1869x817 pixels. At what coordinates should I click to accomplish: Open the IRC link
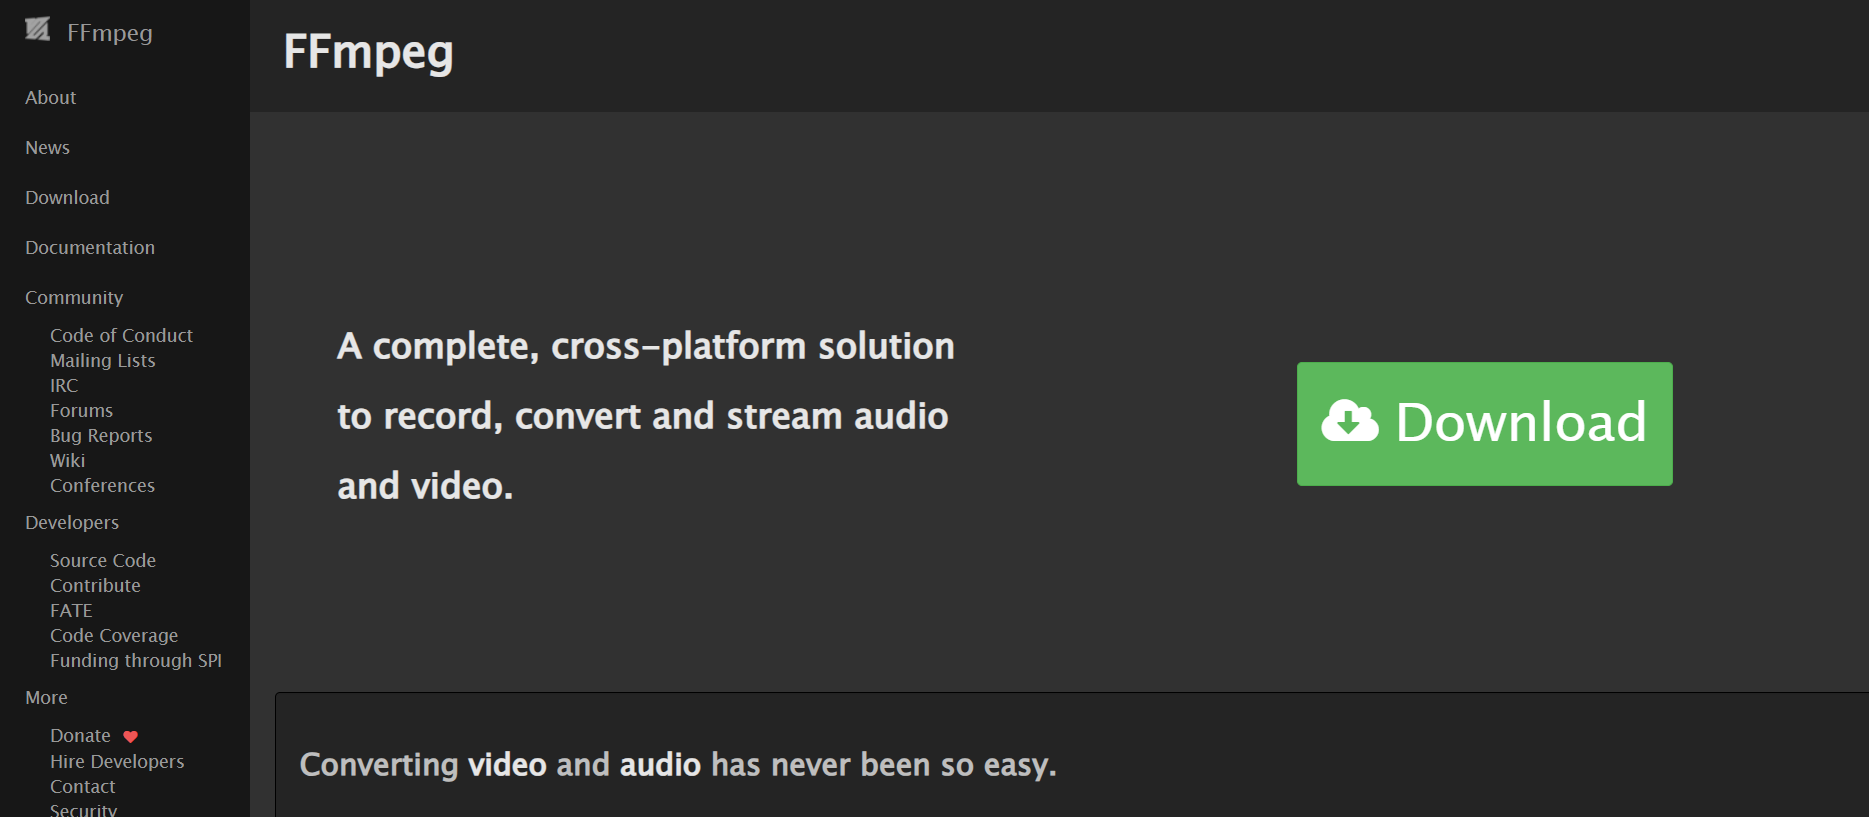pyautogui.click(x=64, y=386)
